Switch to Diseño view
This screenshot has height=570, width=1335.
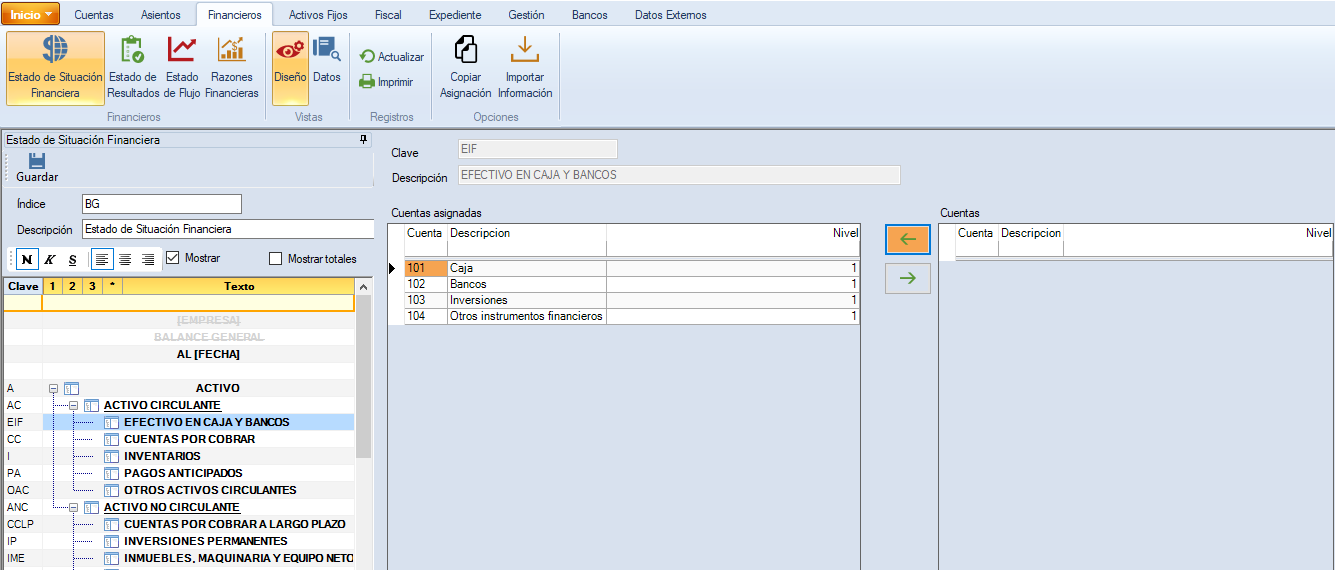(x=290, y=67)
